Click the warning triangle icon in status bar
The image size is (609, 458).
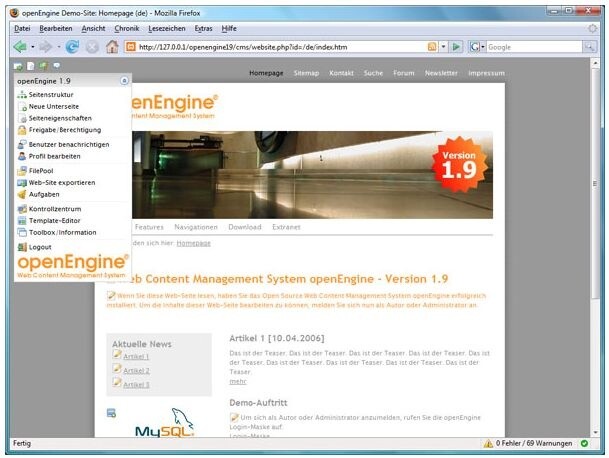pos(488,443)
